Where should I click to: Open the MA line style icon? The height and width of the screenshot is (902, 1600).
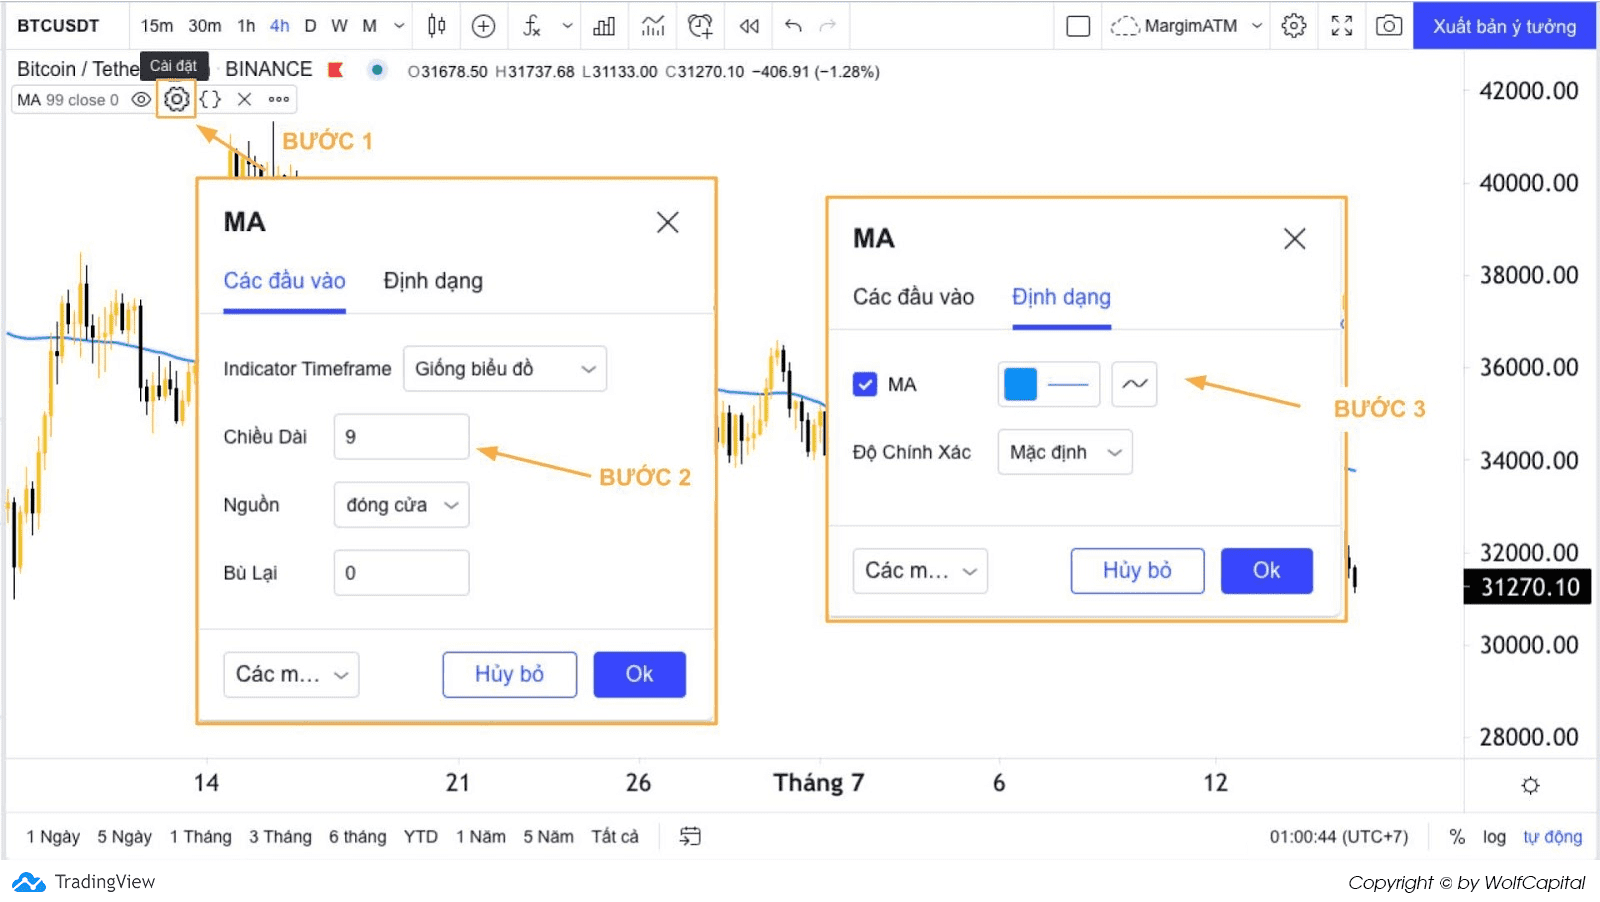coord(1135,384)
